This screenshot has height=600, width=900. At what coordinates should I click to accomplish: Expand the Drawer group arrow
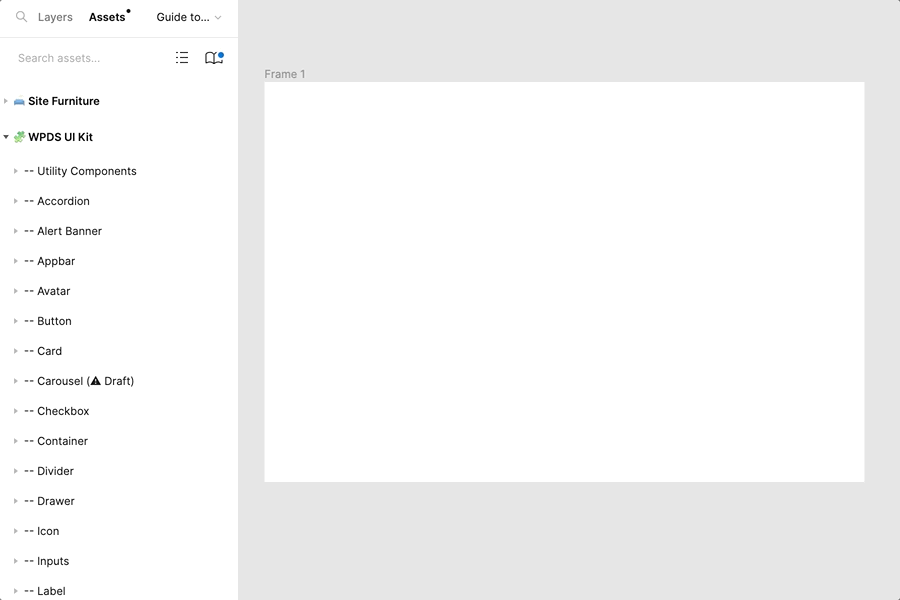click(16, 501)
